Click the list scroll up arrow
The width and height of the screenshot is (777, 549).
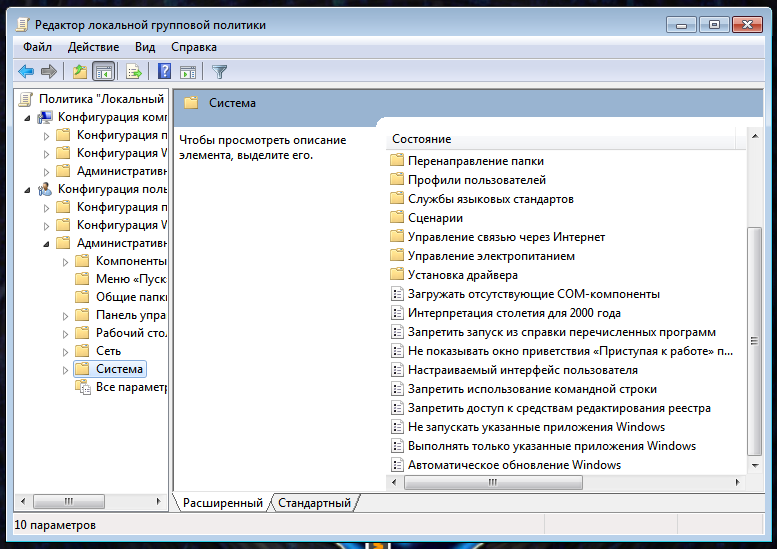pyautogui.click(x=755, y=136)
